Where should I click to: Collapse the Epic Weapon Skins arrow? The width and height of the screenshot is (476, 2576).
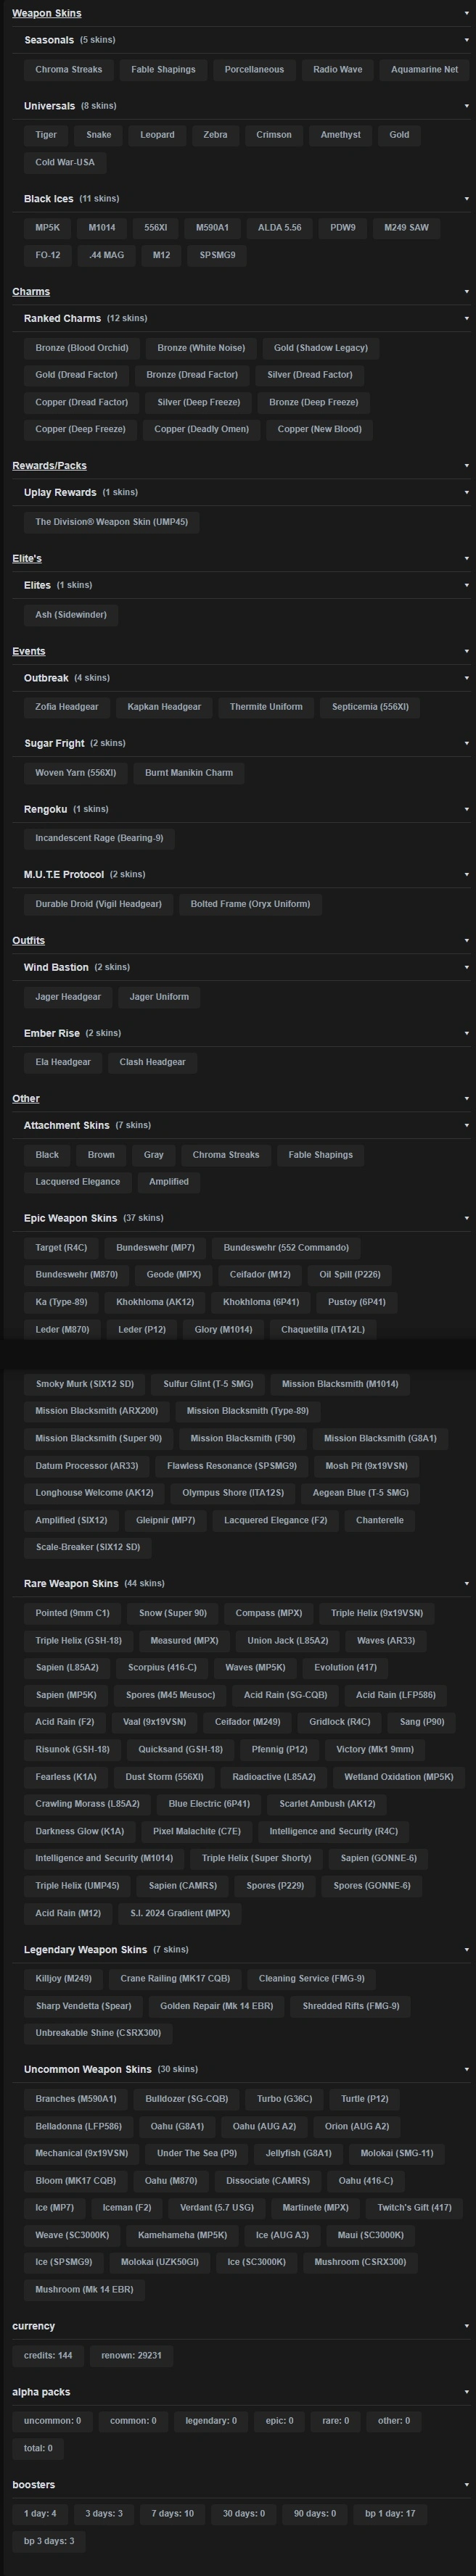pos(466,1219)
